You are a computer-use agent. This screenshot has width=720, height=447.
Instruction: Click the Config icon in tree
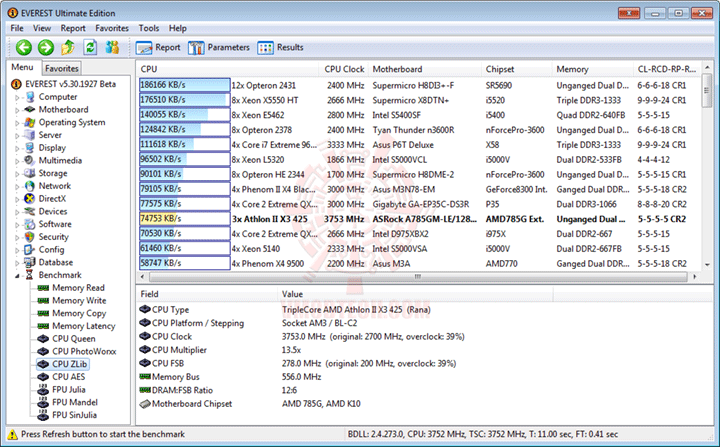click(x=30, y=249)
